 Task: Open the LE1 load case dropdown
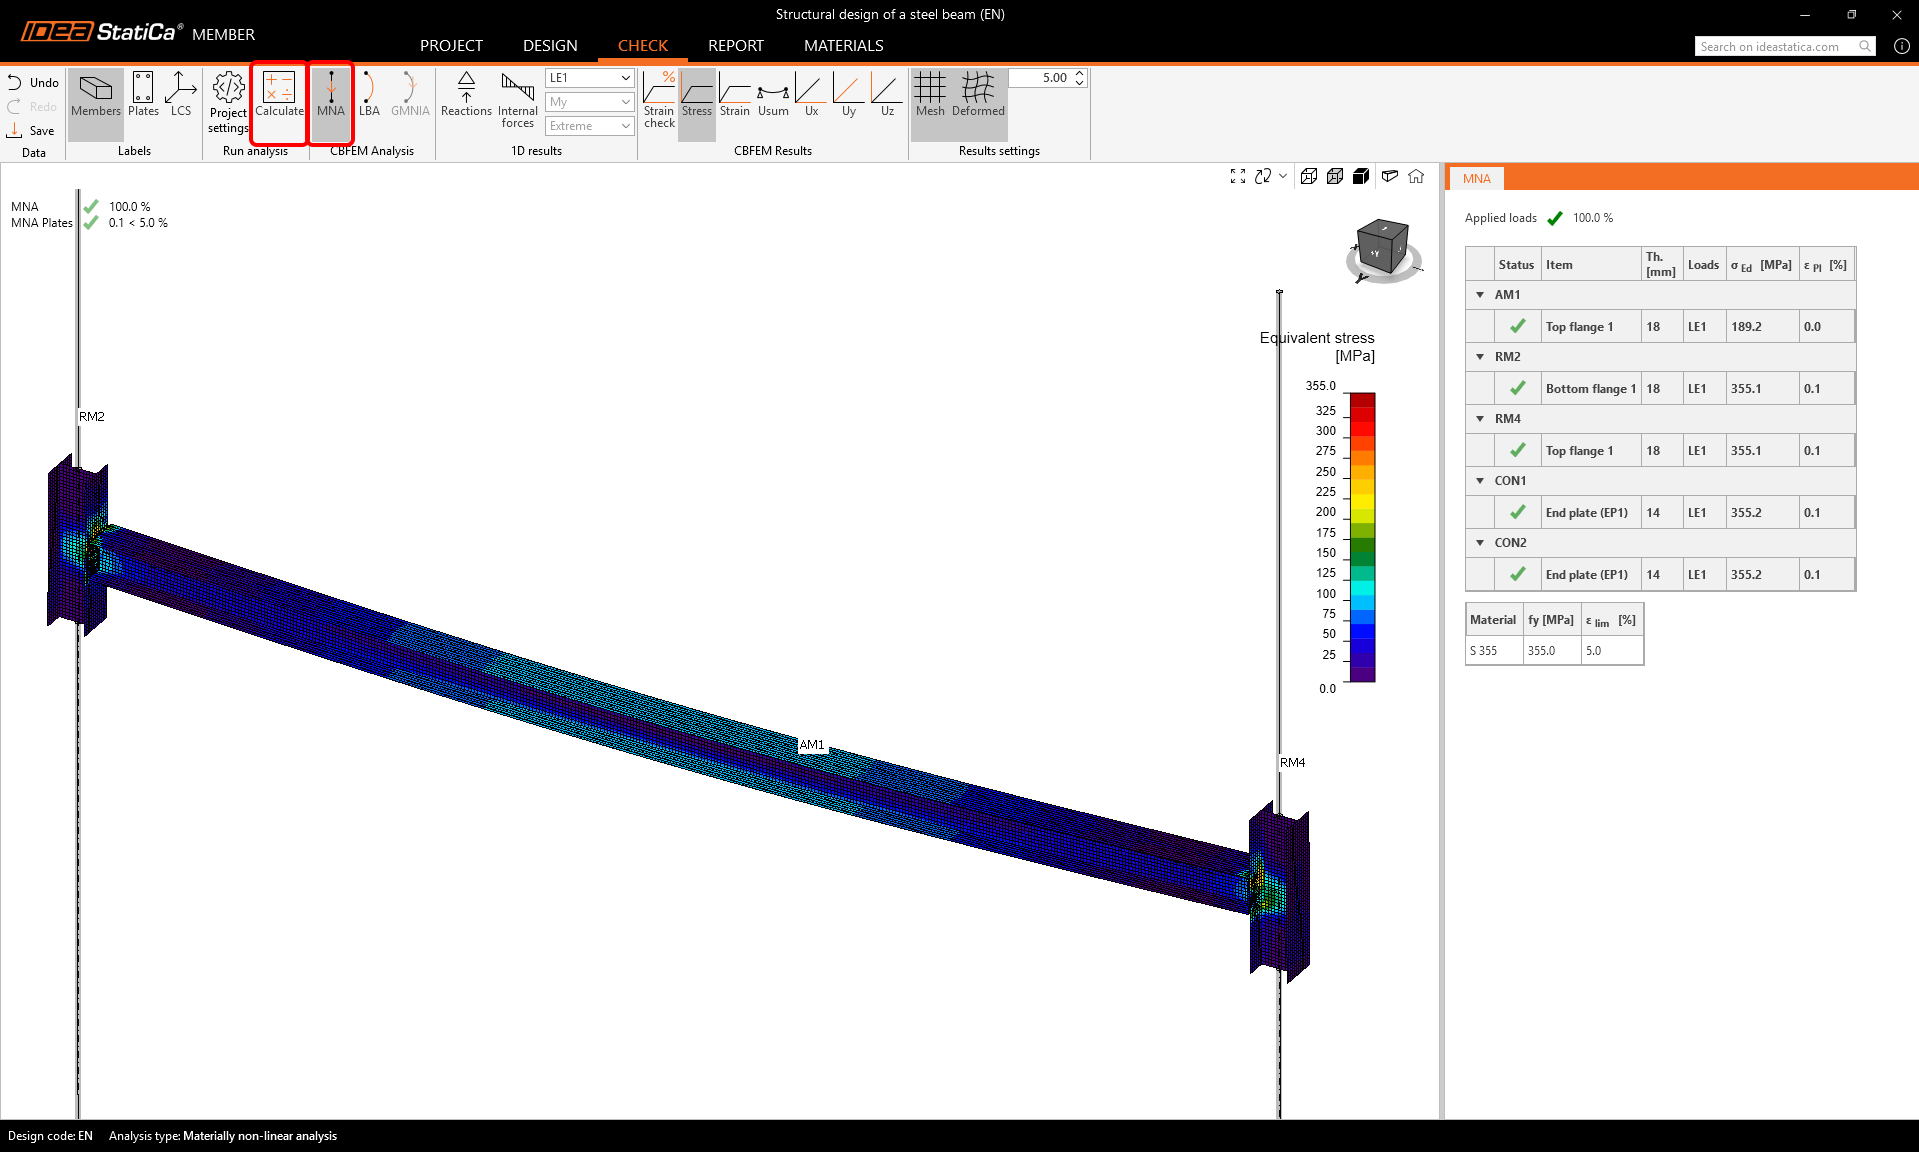pyautogui.click(x=589, y=78)
